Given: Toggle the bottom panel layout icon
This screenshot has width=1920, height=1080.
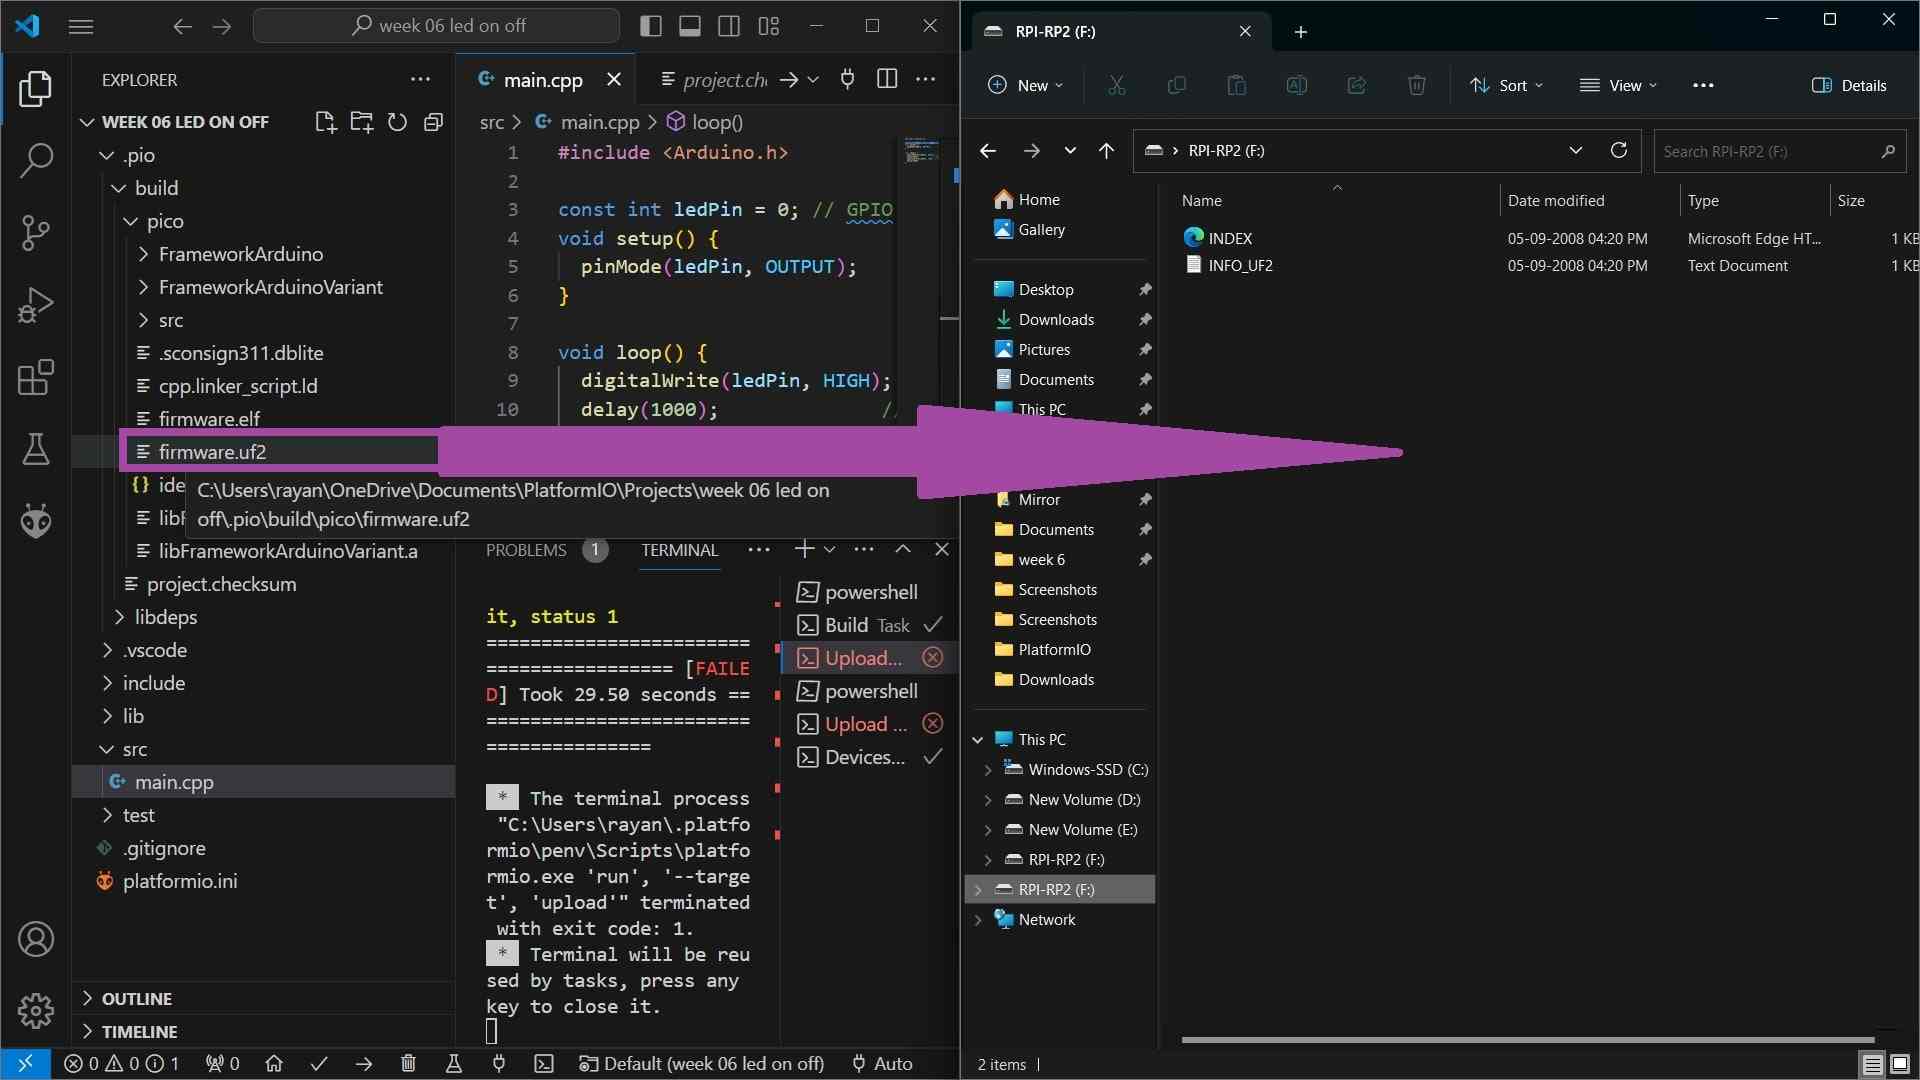Looking at the screenshot, I should coord(690,26).
